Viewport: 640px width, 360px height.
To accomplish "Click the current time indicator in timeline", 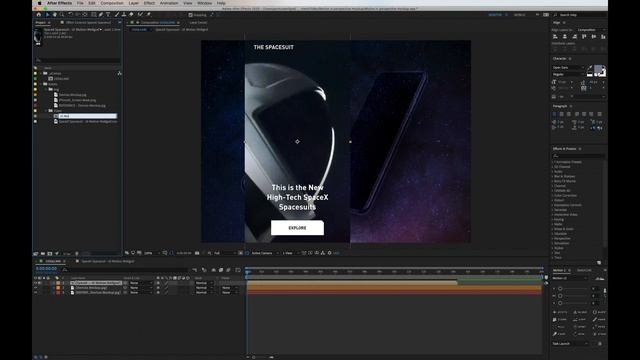I will (x=247, y=272).
